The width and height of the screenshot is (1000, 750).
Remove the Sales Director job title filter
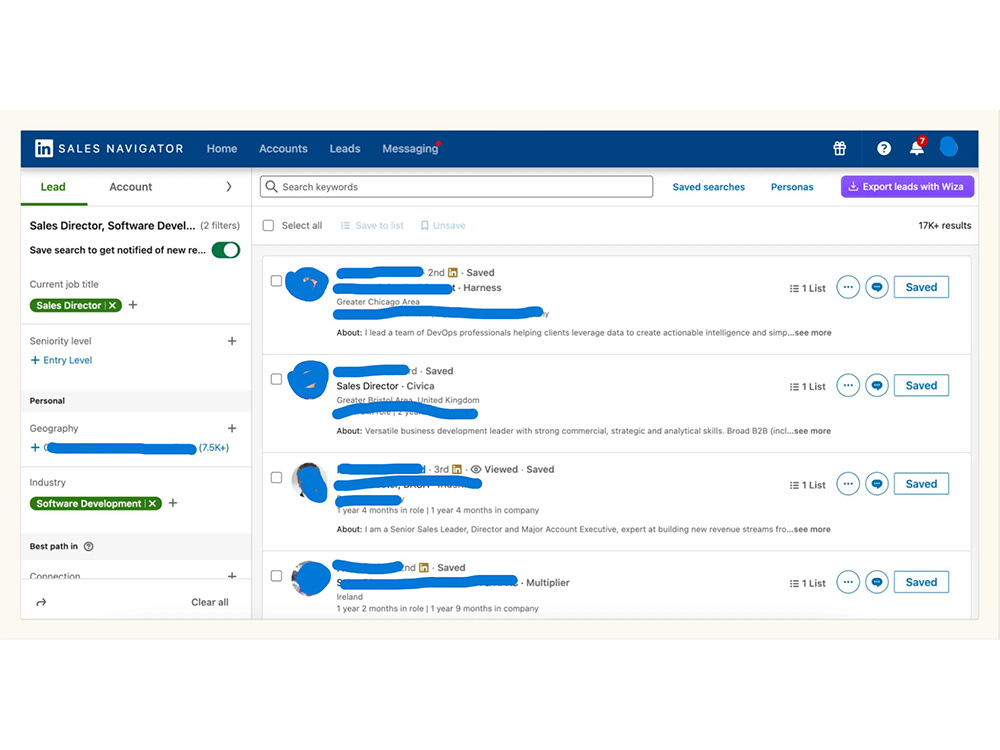pyautogui.click(x=112, y=305)
